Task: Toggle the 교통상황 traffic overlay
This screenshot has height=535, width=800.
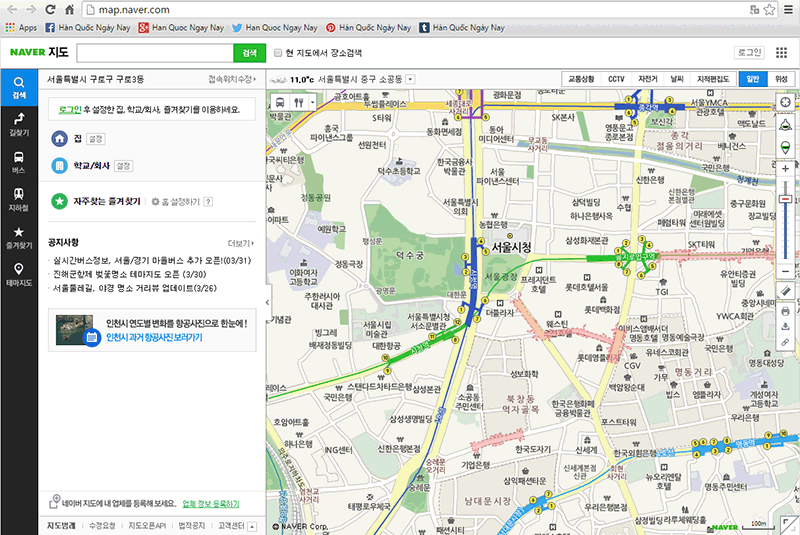Action: (580, 78)
